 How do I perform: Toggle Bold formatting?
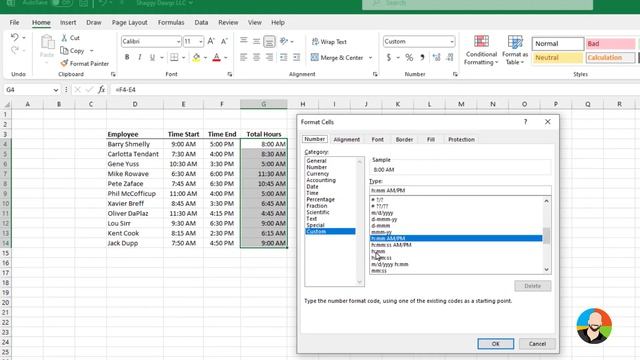127,58
